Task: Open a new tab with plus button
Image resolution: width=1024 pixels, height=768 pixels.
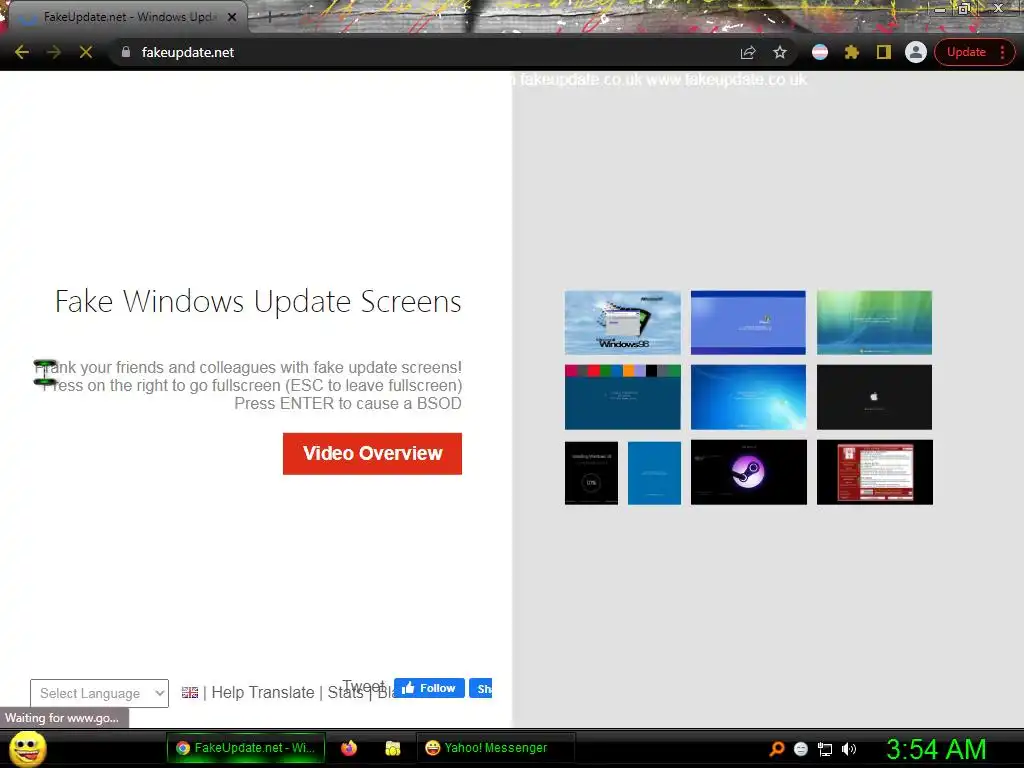Action: [x=269, y=17]
